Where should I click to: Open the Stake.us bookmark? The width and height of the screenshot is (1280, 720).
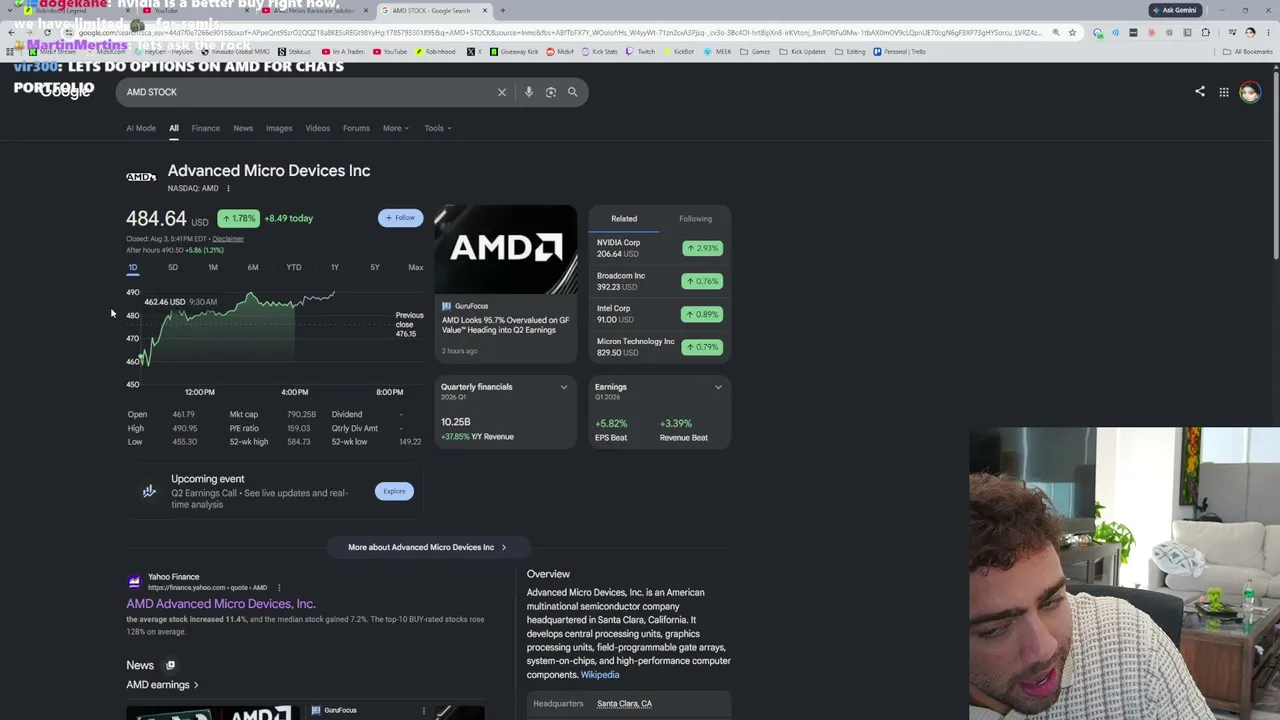[x=295, y=51]
